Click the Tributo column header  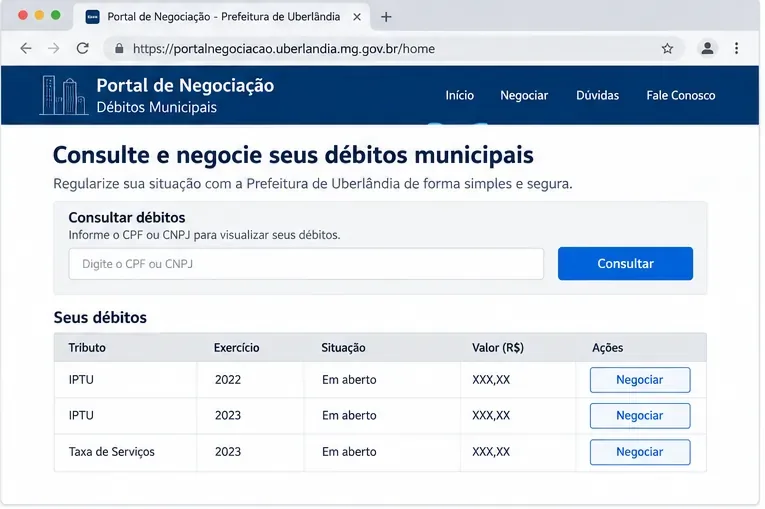(87, 347)
